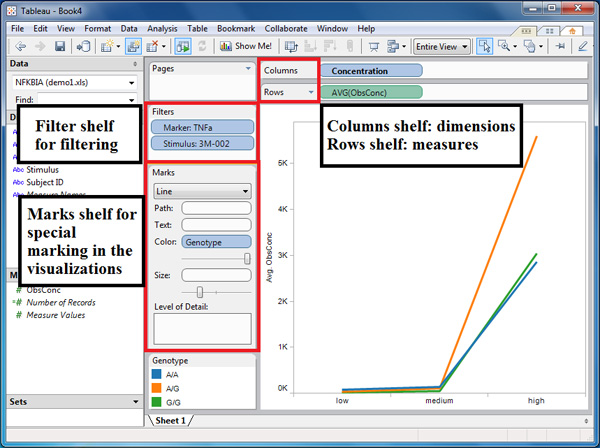Click the Find input field in Data pane

coord(84,100)
